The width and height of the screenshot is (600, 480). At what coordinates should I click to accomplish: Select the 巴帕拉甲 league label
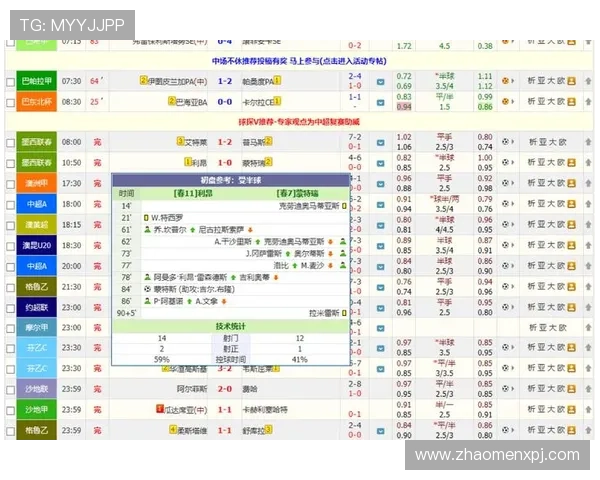click(37, 81)
